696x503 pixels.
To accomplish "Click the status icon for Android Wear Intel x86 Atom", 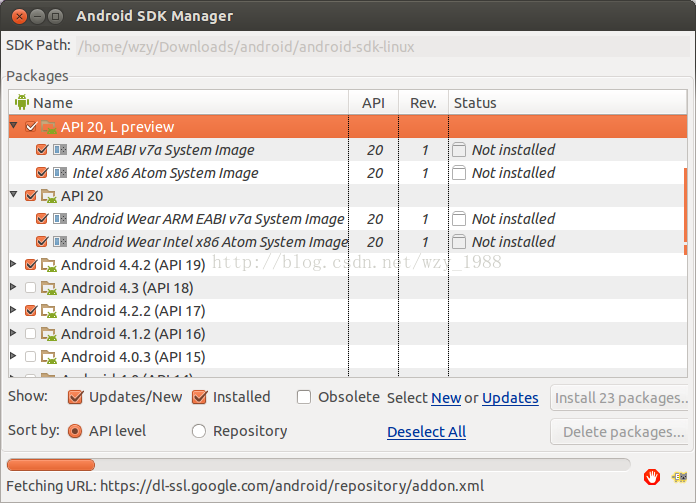I will point(459,242).
